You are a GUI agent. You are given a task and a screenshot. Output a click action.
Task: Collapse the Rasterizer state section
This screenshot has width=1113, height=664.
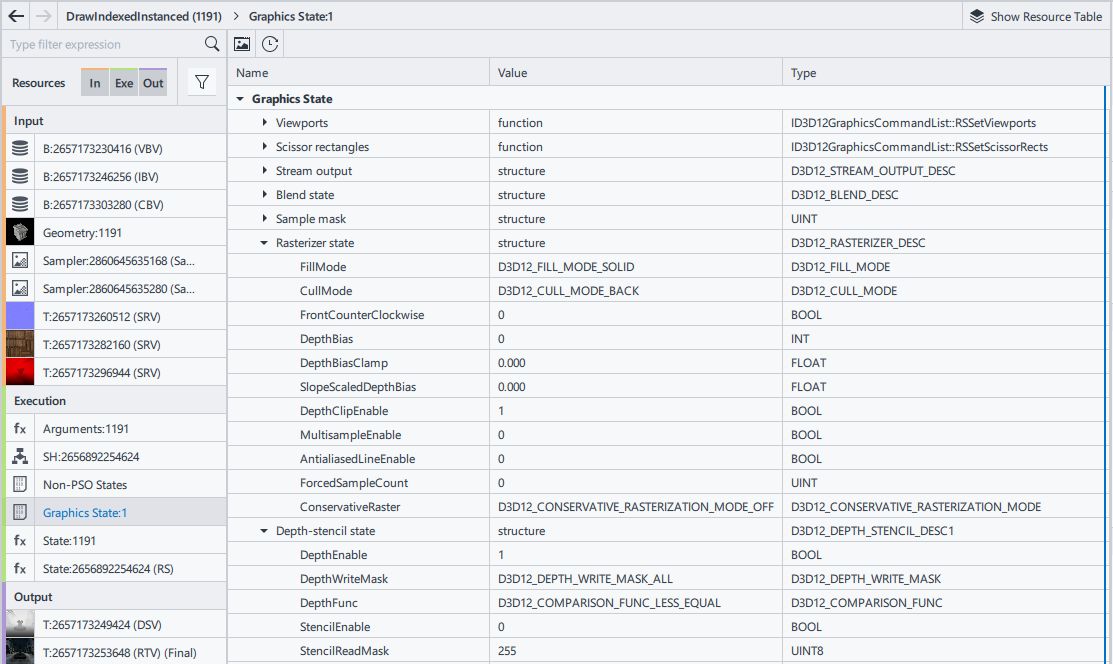point(265,243)
